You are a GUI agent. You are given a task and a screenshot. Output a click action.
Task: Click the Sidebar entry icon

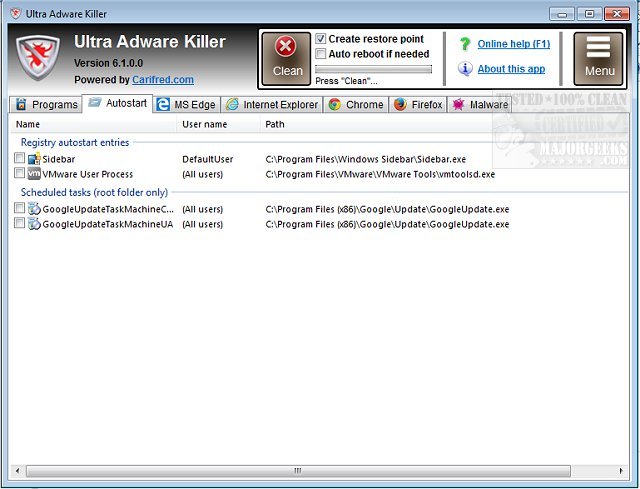tap(34, 159)
